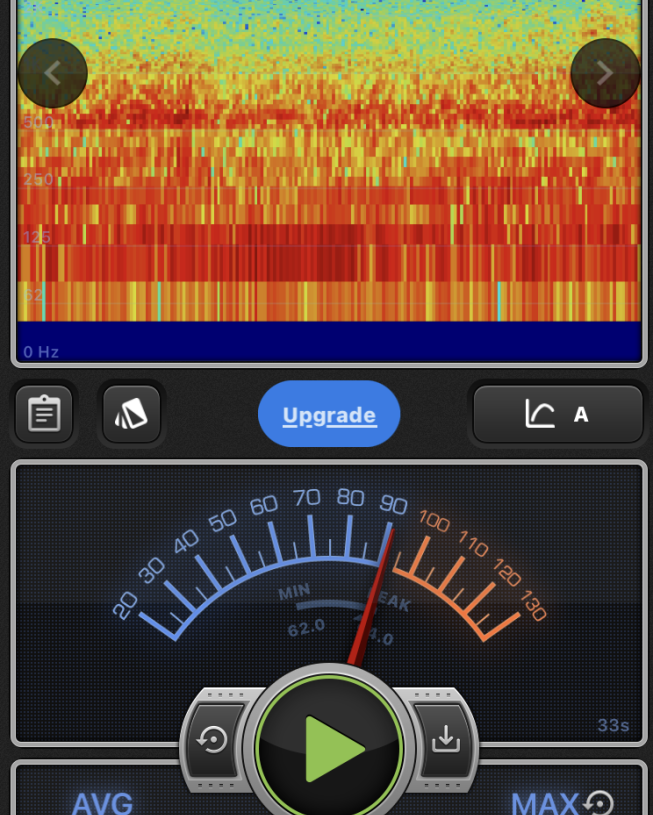Reset the measurement with the circular arrow button
The width and height of the screenshot is (653, 815).
coord(213,740)
